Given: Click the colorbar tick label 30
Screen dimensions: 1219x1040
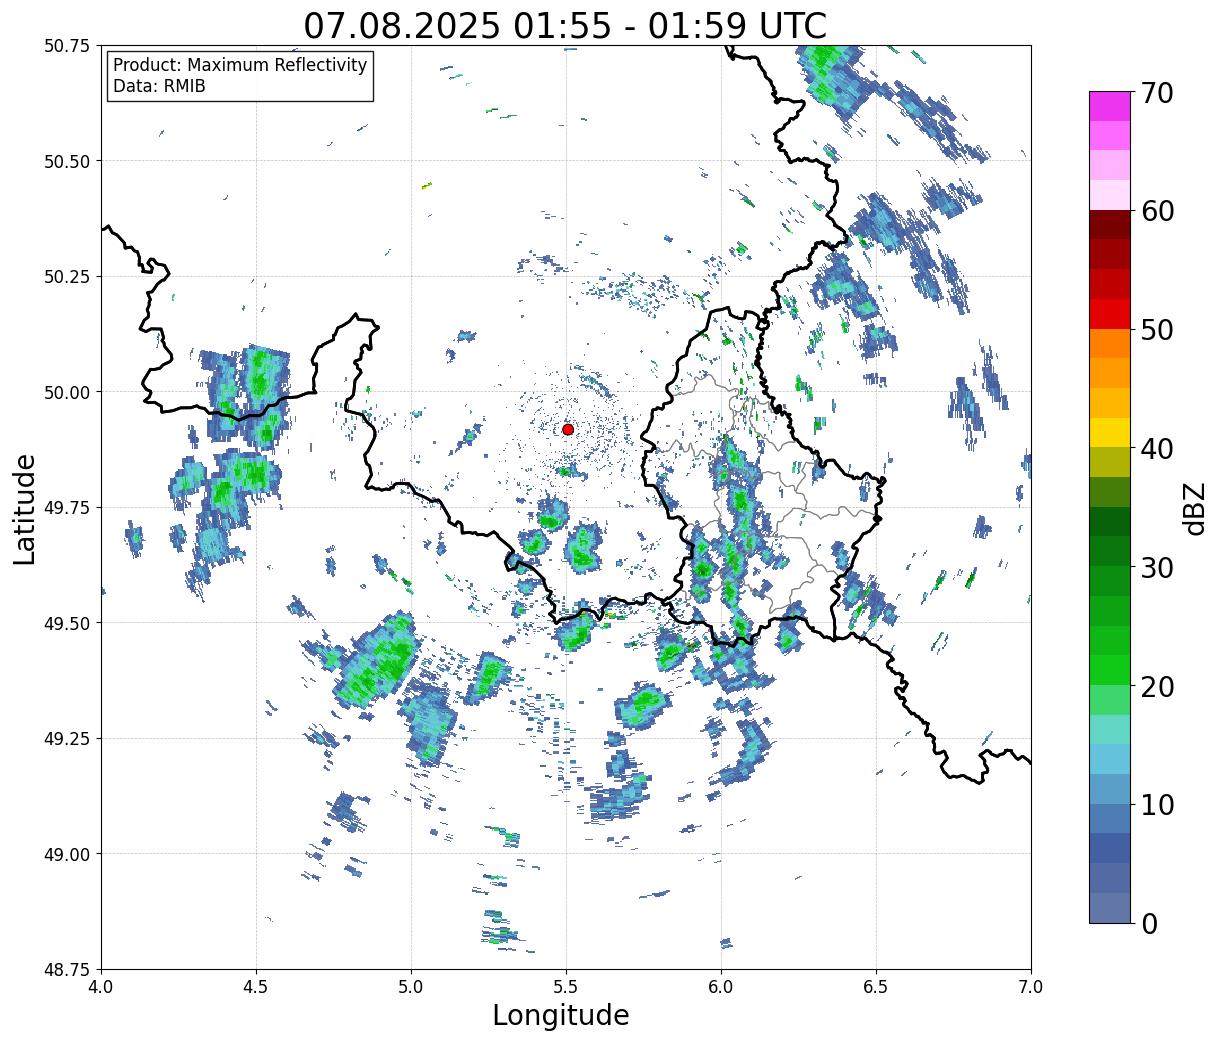Looking at the screenshot, I should coord(1157,567).
